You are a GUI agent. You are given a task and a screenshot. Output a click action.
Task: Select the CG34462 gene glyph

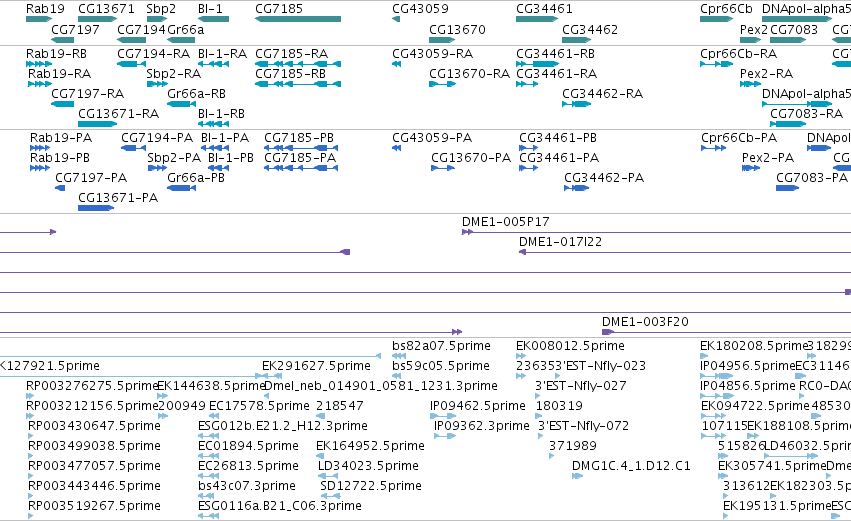coord(576,40)
